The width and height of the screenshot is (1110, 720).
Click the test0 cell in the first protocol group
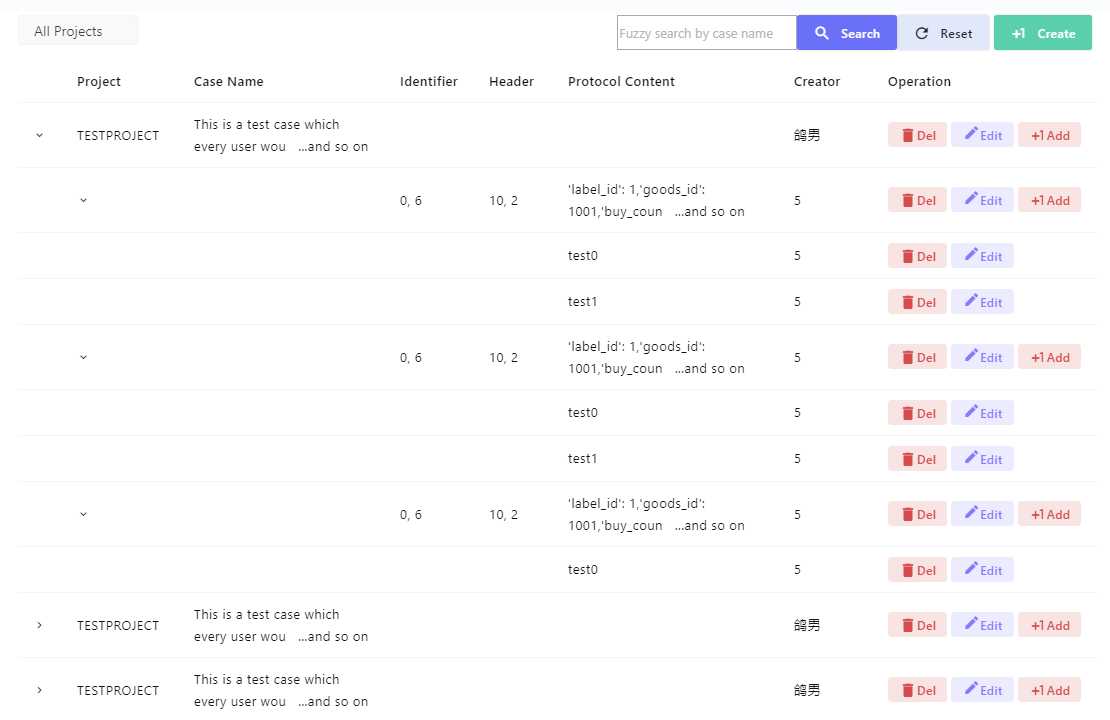point(583,256)
